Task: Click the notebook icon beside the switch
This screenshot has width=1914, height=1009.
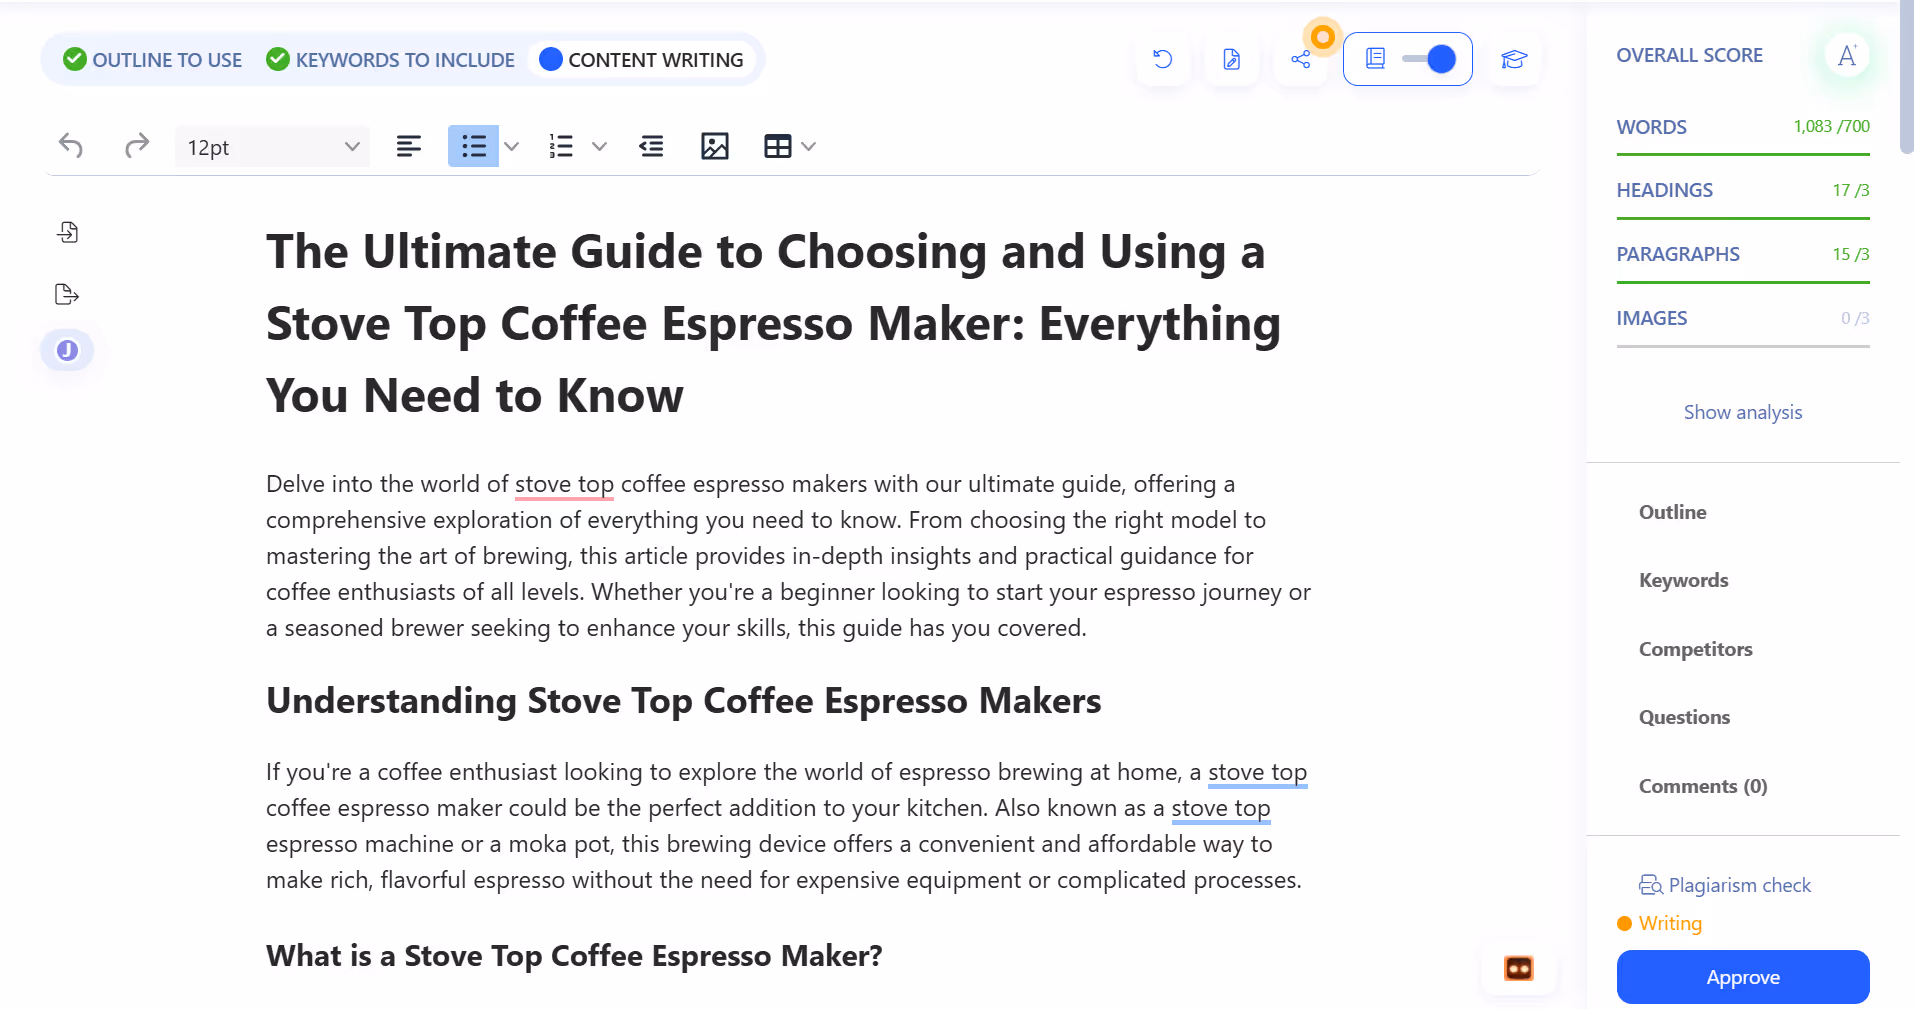Action: tap(1375, 59)
